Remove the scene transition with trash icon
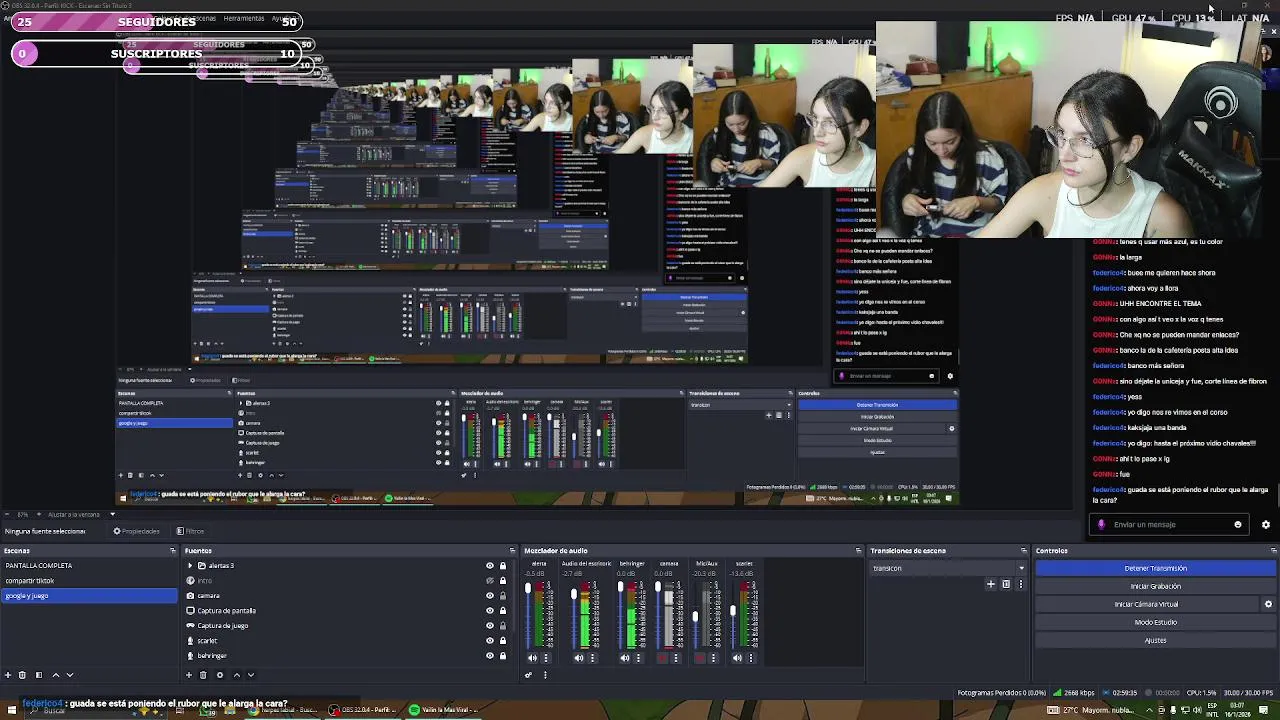1280x720 pixels. (x=1006, y=584)
